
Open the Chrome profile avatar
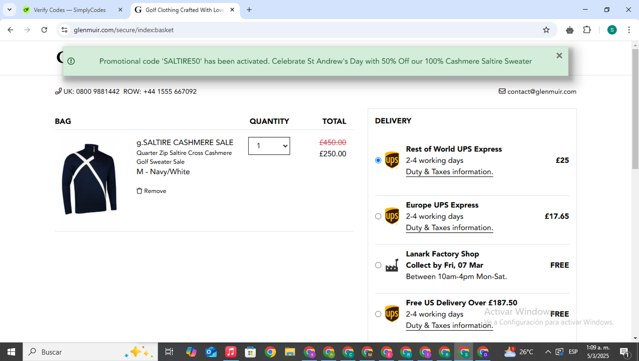pyautogui.click(x=612, y=30)
